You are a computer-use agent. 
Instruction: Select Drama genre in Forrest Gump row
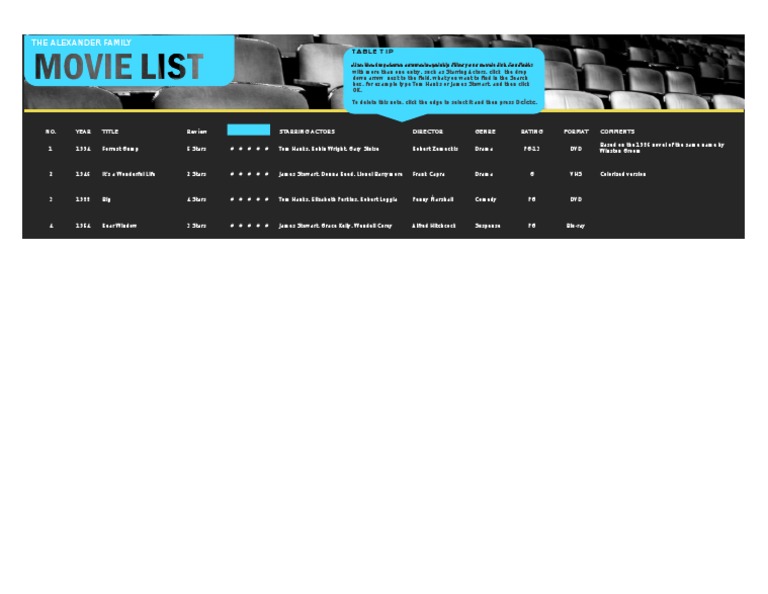pos(484,149)
